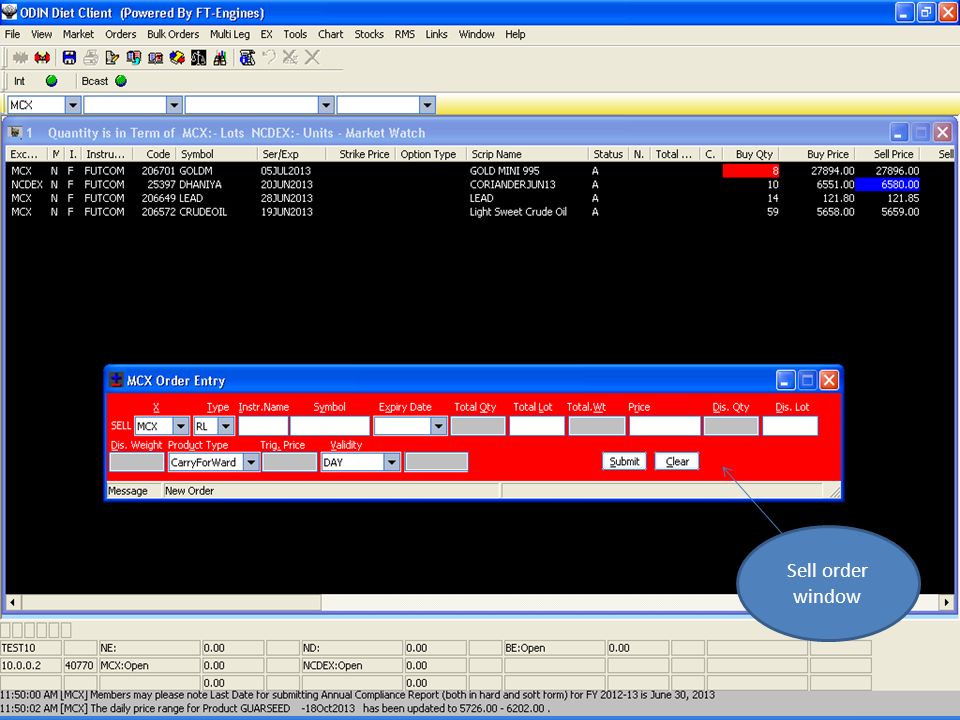Click the Submit button in Order Entry
Screen dimensions: 960x720
tap(624, 462)
